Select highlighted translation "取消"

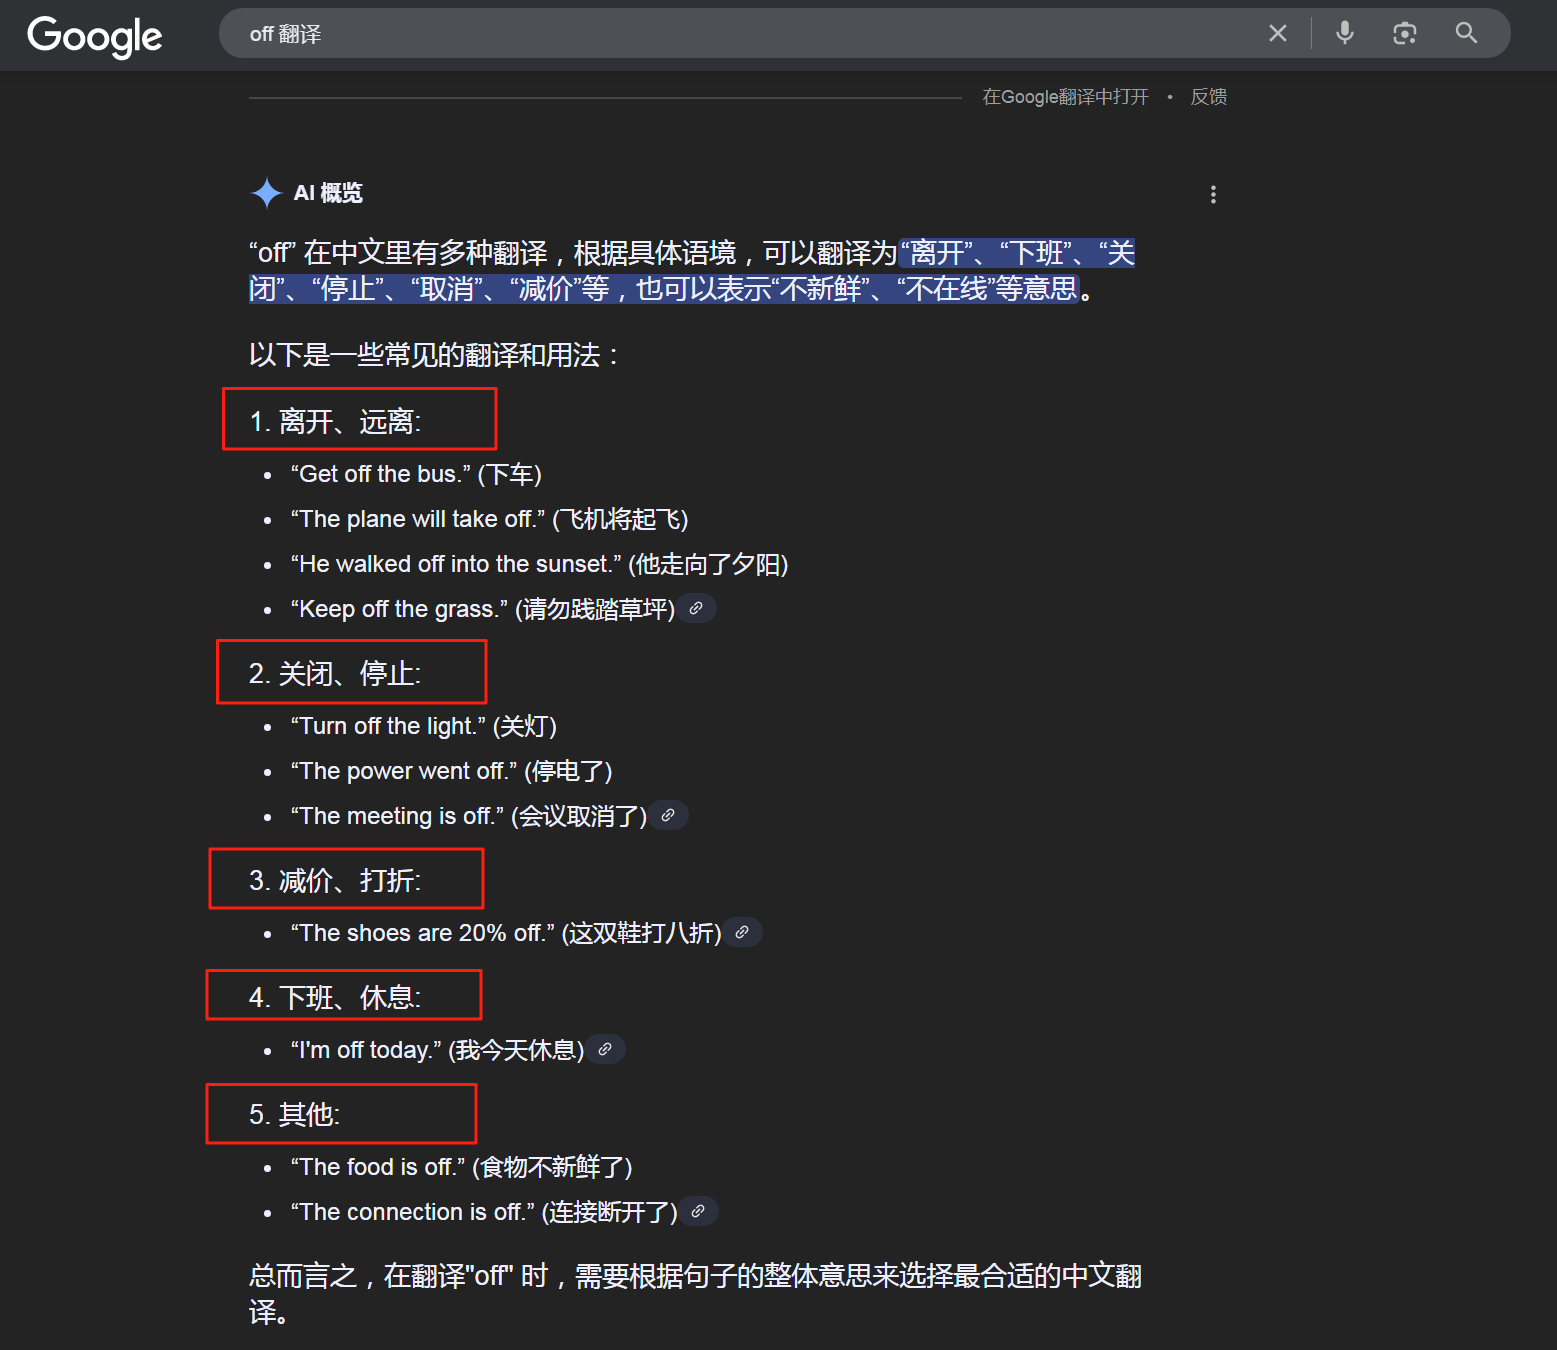click(x=446, y=289)
